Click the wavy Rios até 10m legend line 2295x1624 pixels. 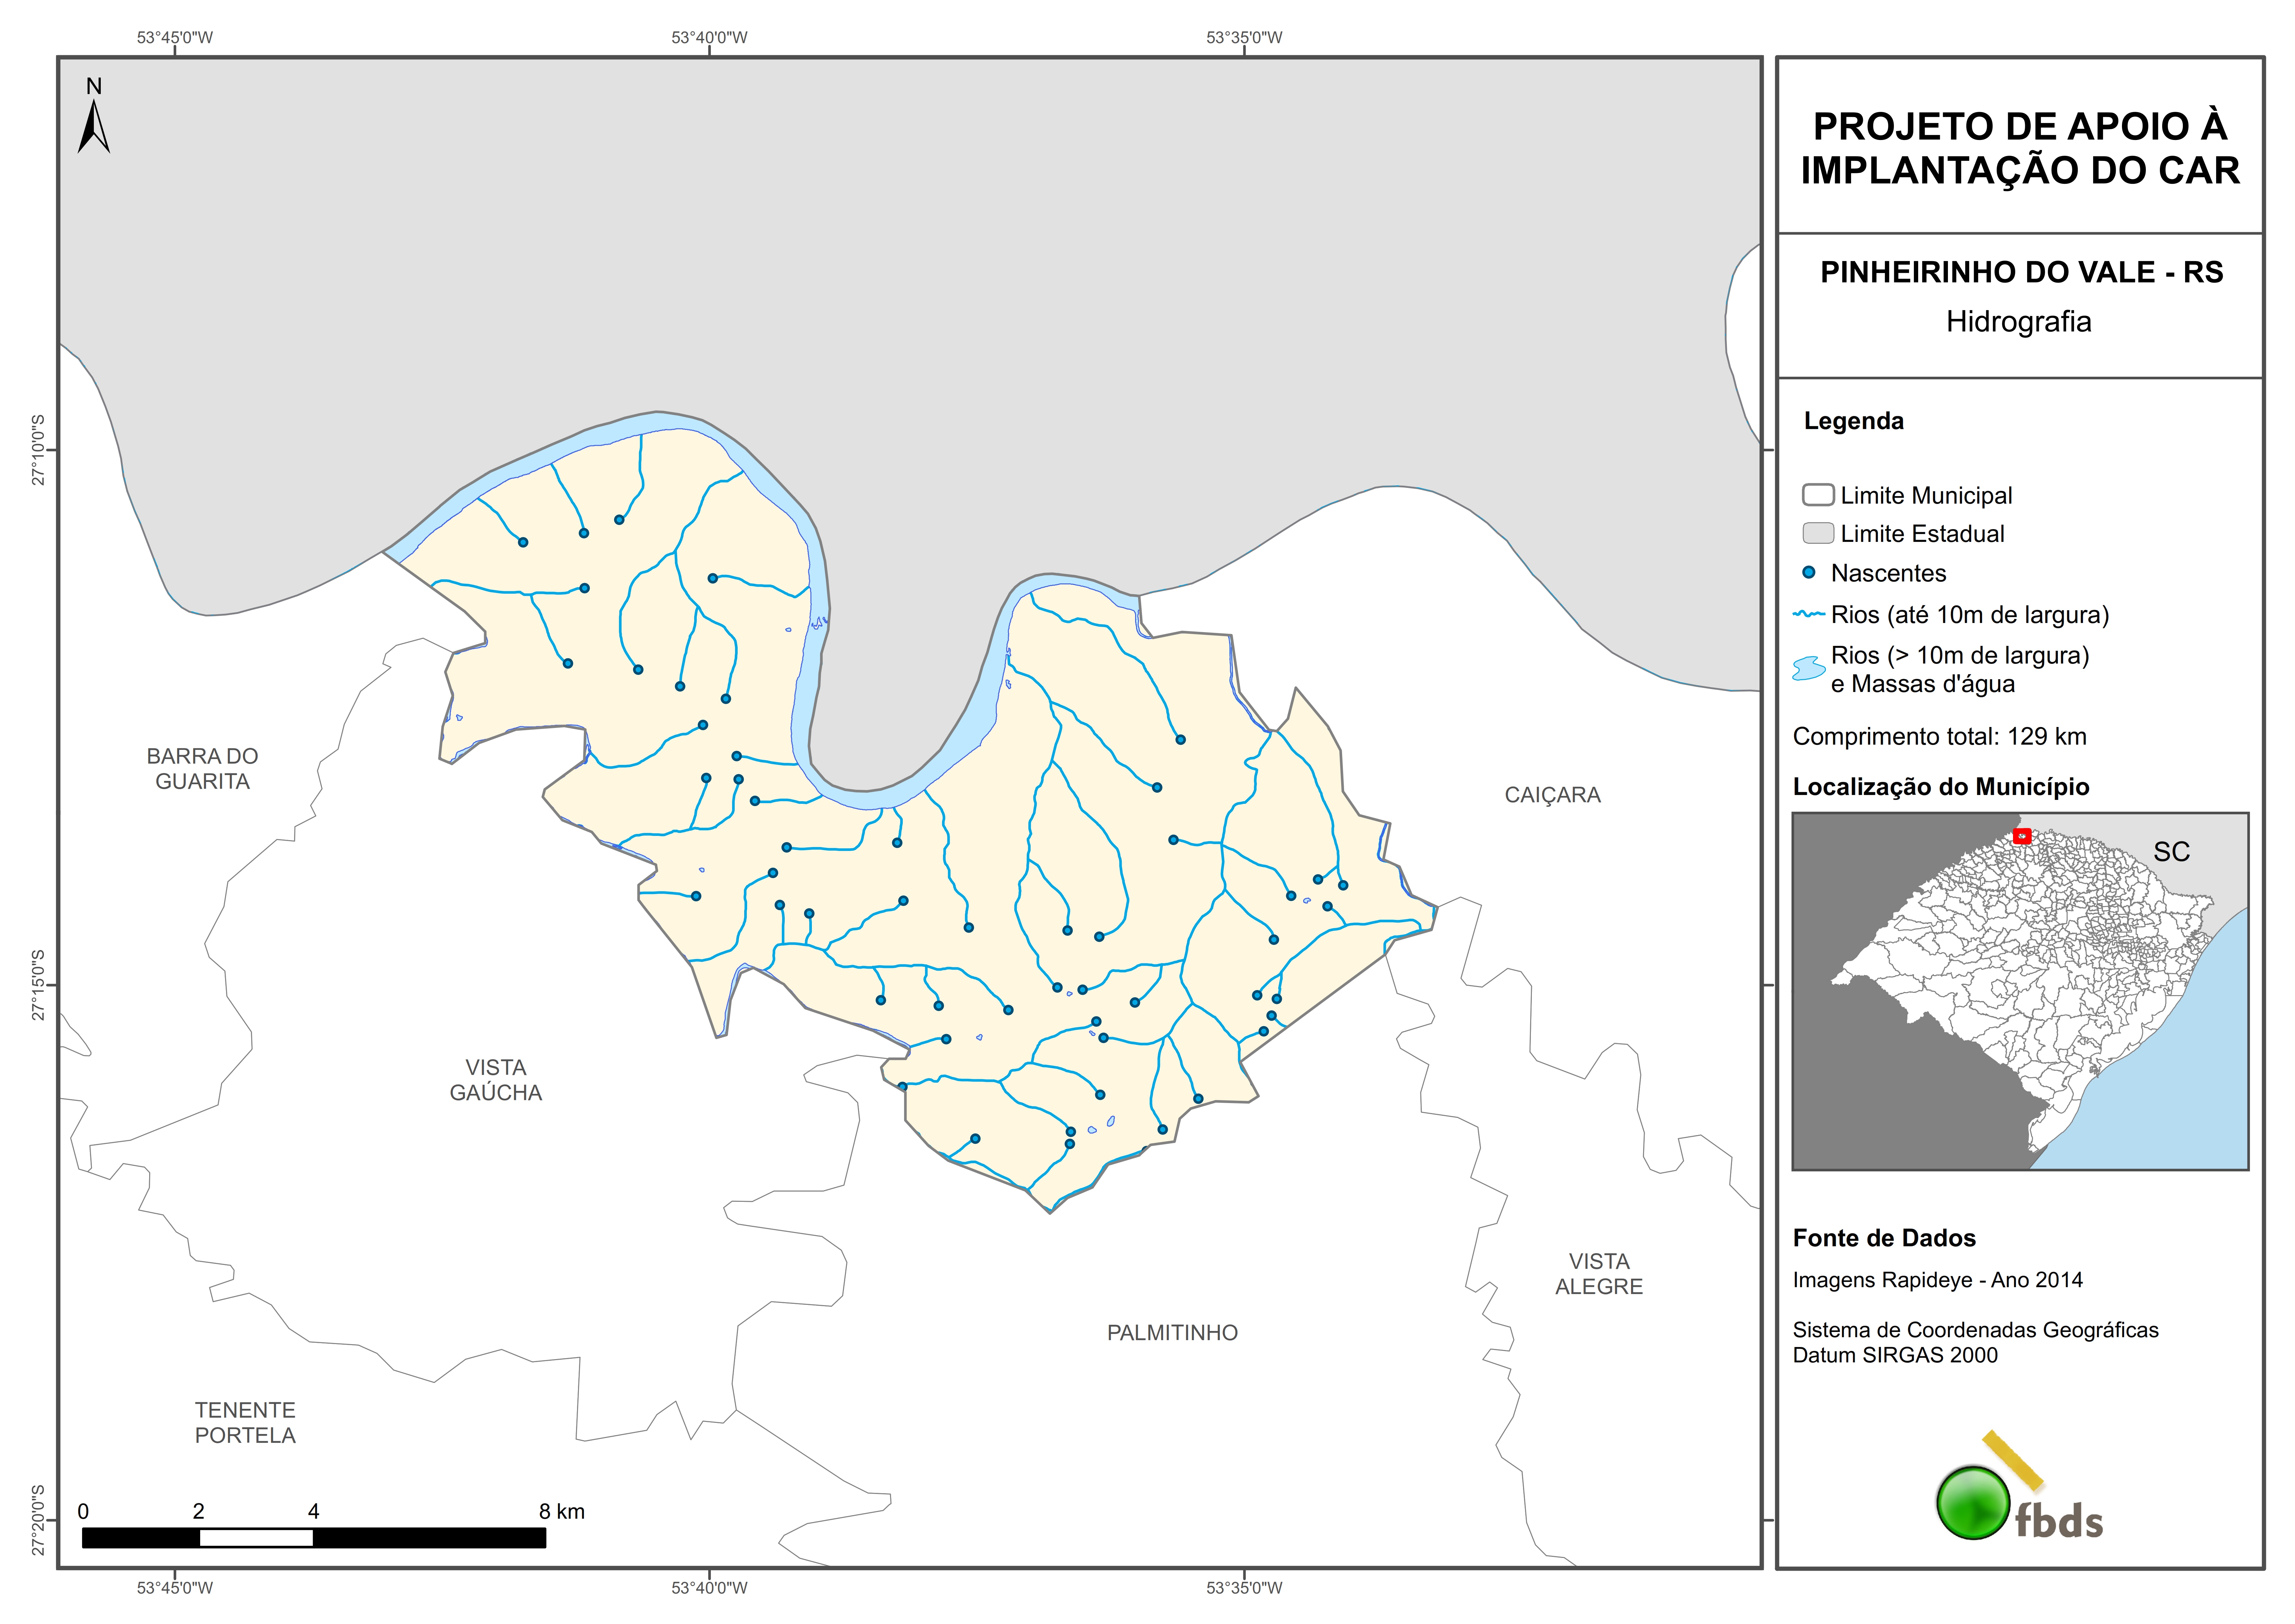pyautogui.click(x=1809, y=614)
